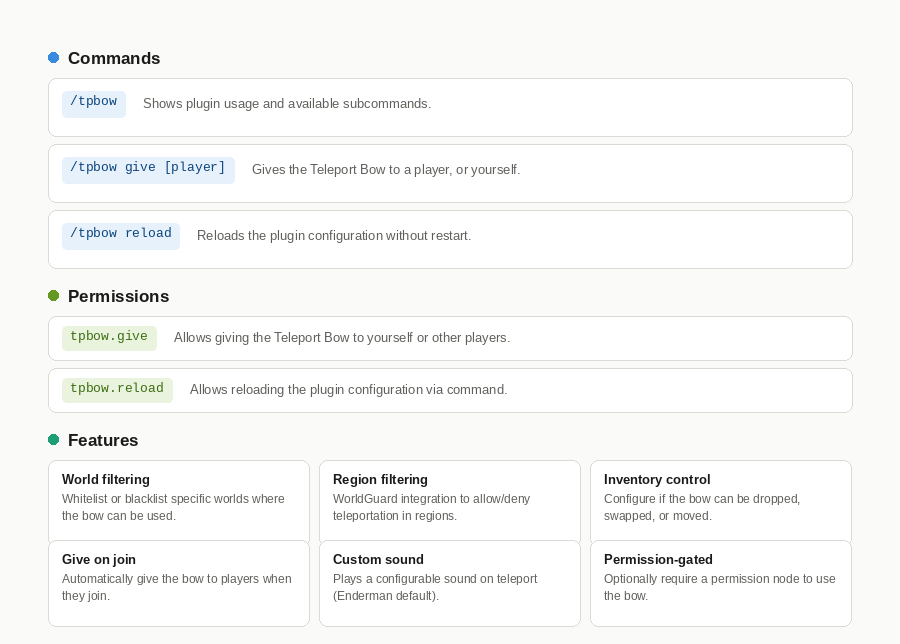Click the green dot beside Permissions heading
This screenshot has width=900, height=644.
click(x=53, y=296)
